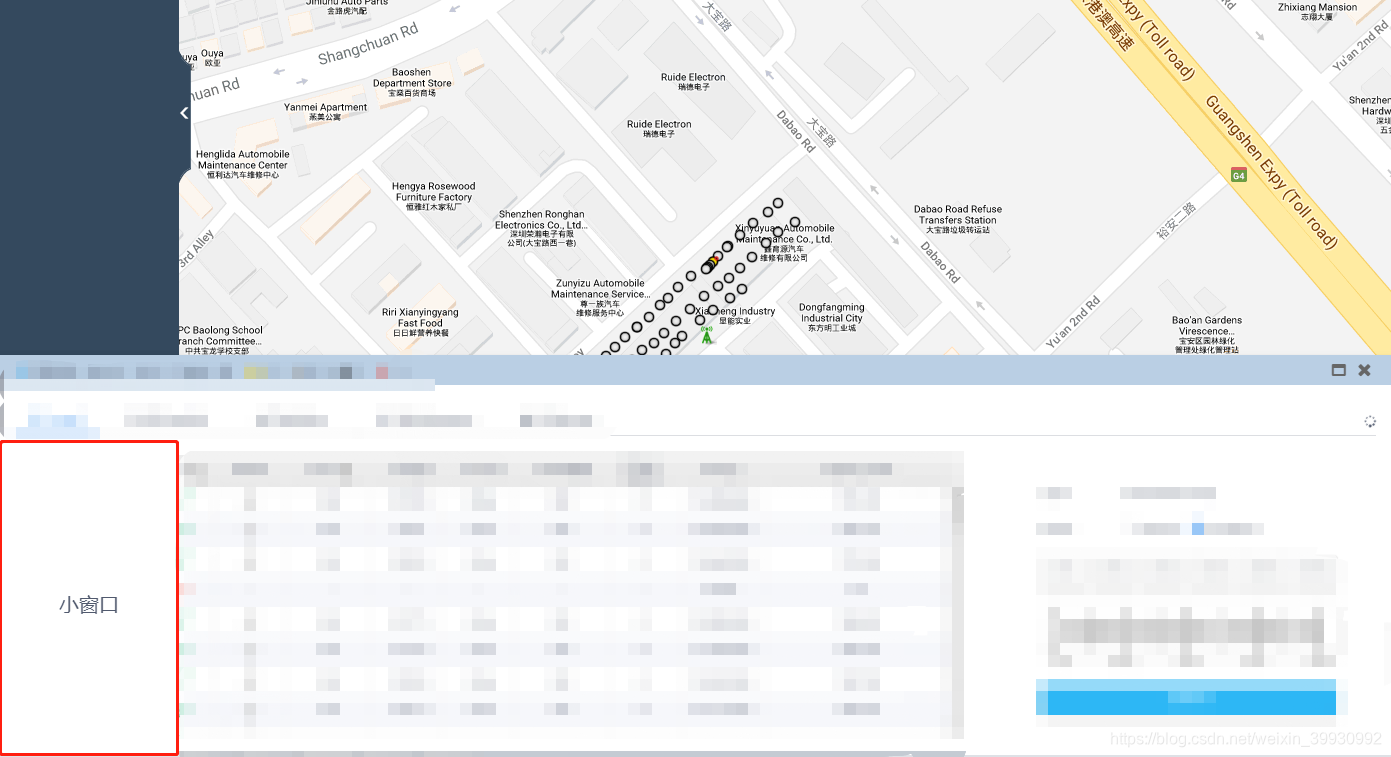This screenshot has width=1391, height=757.
Task: Select Dabao Road Refuse Transfers Station
Action: click(x=957, y=220)
